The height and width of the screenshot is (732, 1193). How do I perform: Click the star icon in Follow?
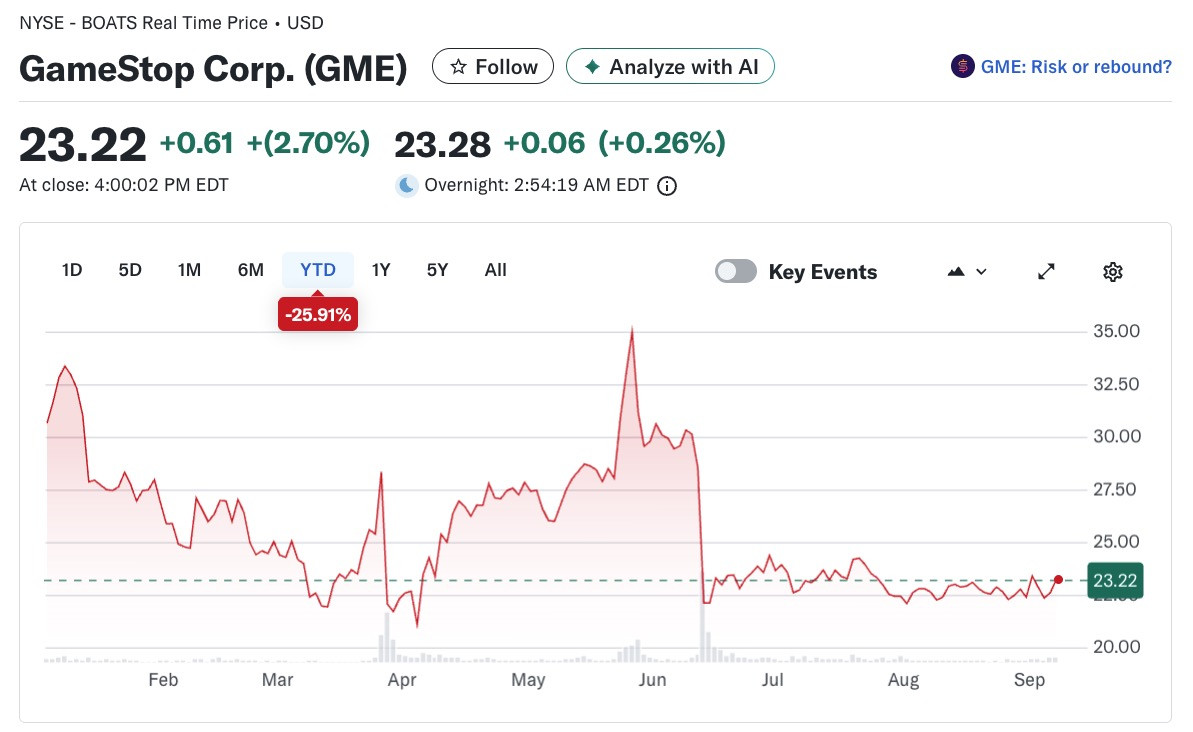(x=458, y=67)
